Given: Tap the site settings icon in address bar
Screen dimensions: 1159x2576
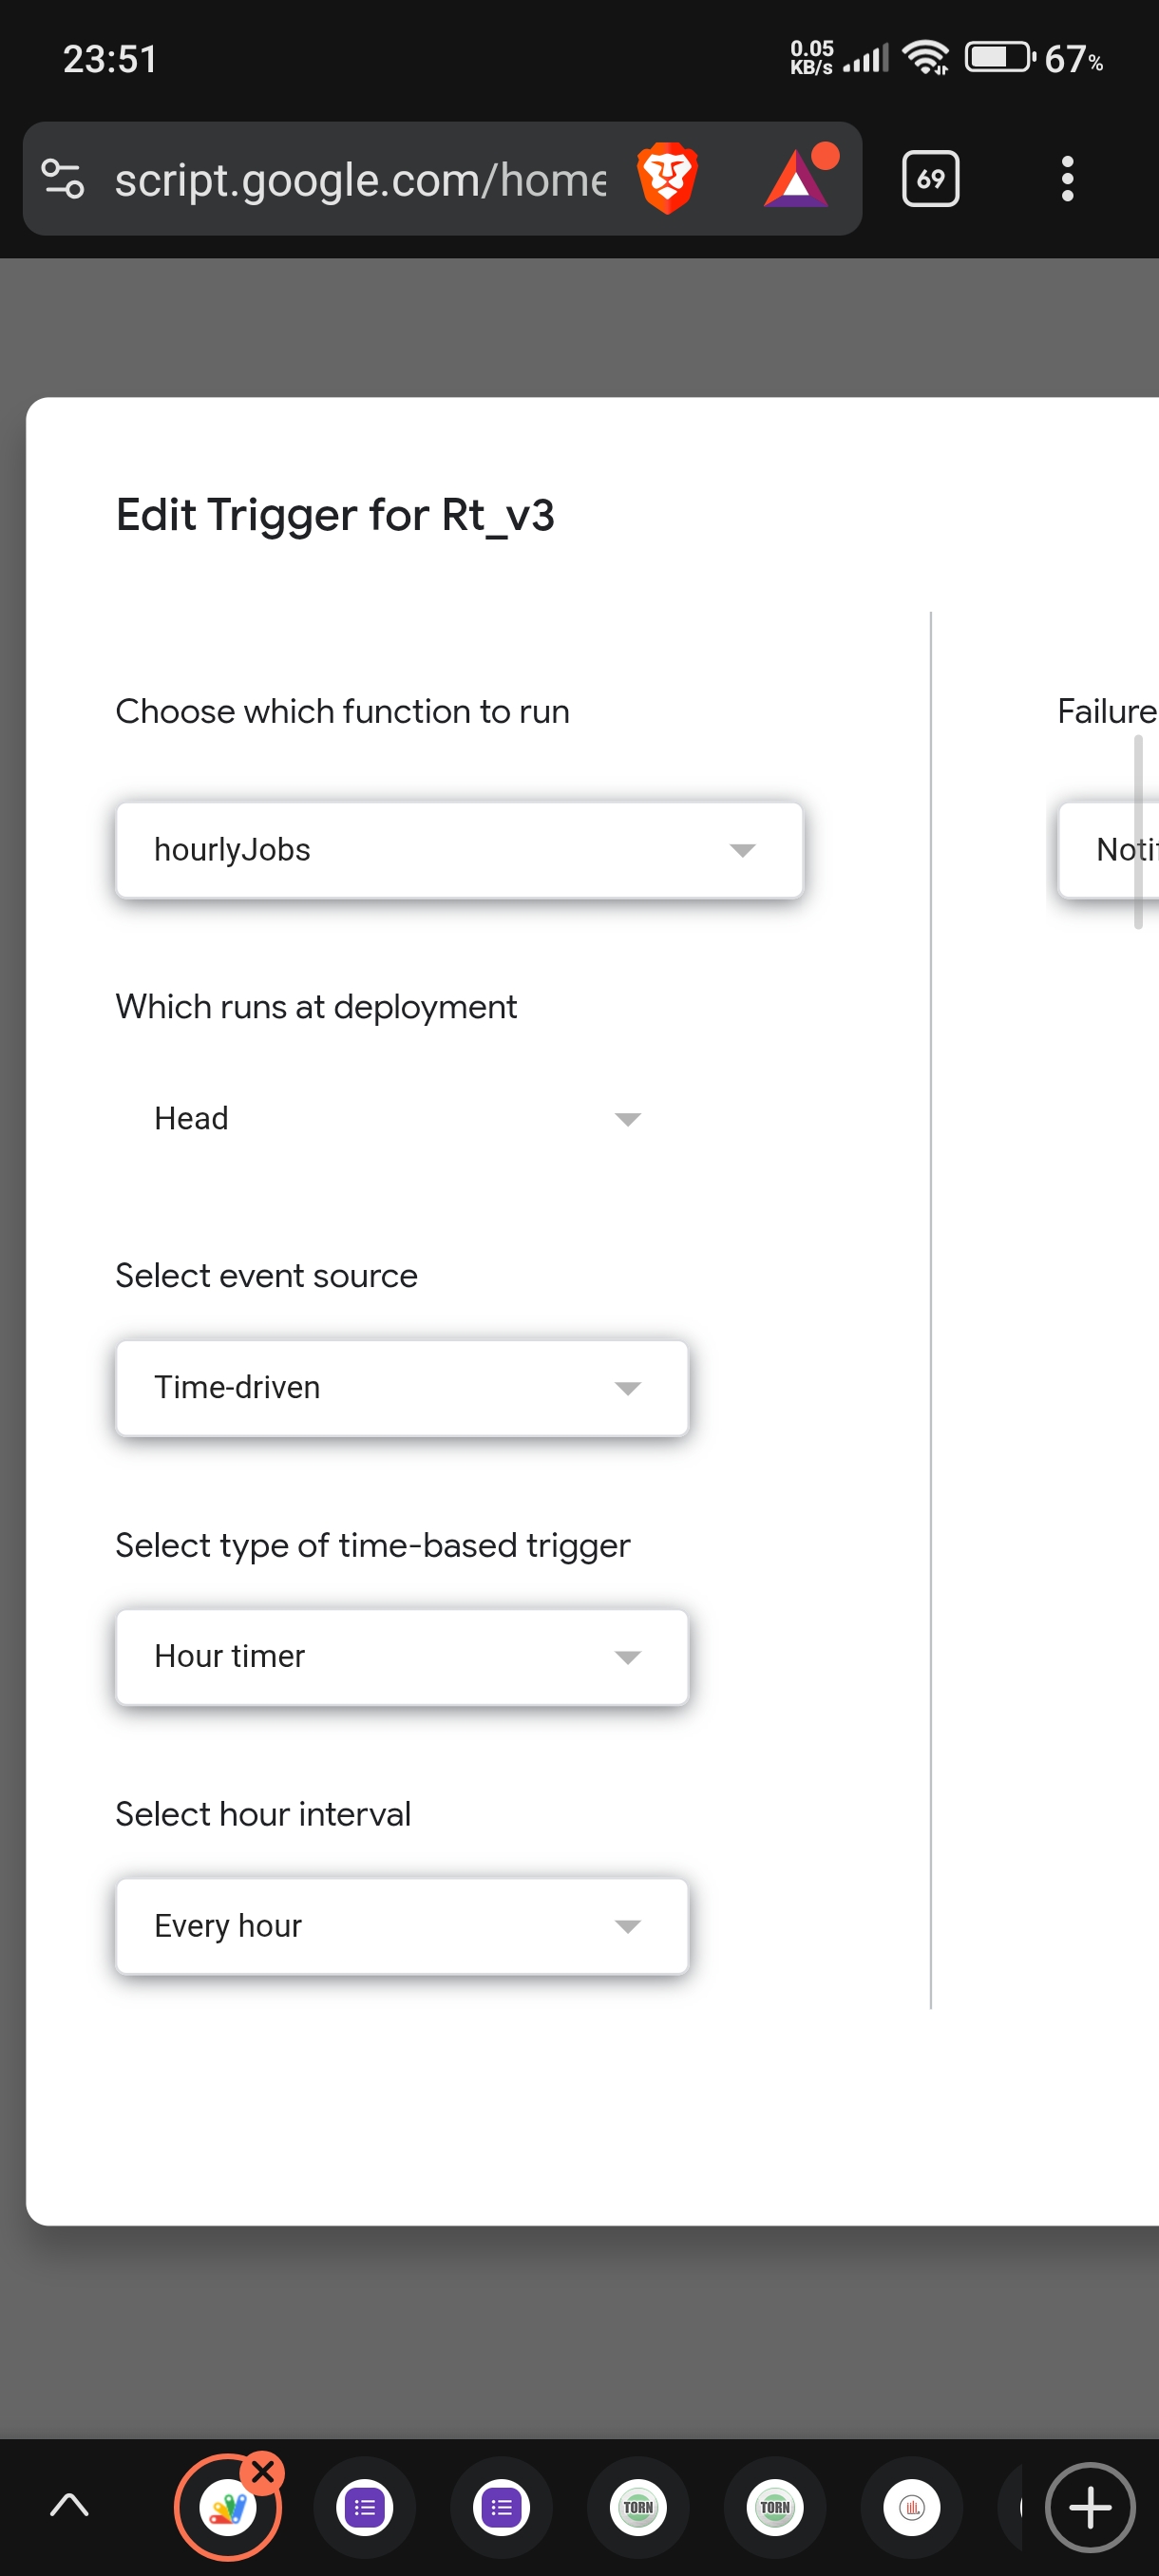Looking at the screenshot, I should tap(63, 179).
